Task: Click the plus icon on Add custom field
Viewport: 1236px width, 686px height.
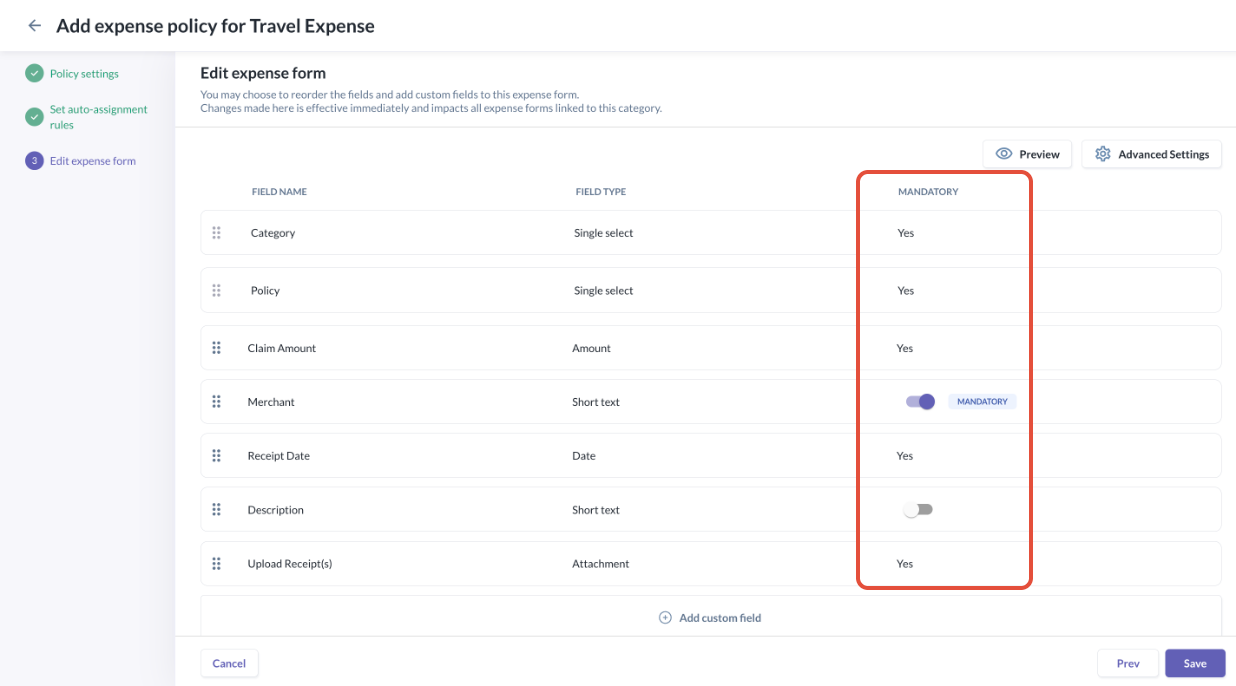Action: point(665,618)
